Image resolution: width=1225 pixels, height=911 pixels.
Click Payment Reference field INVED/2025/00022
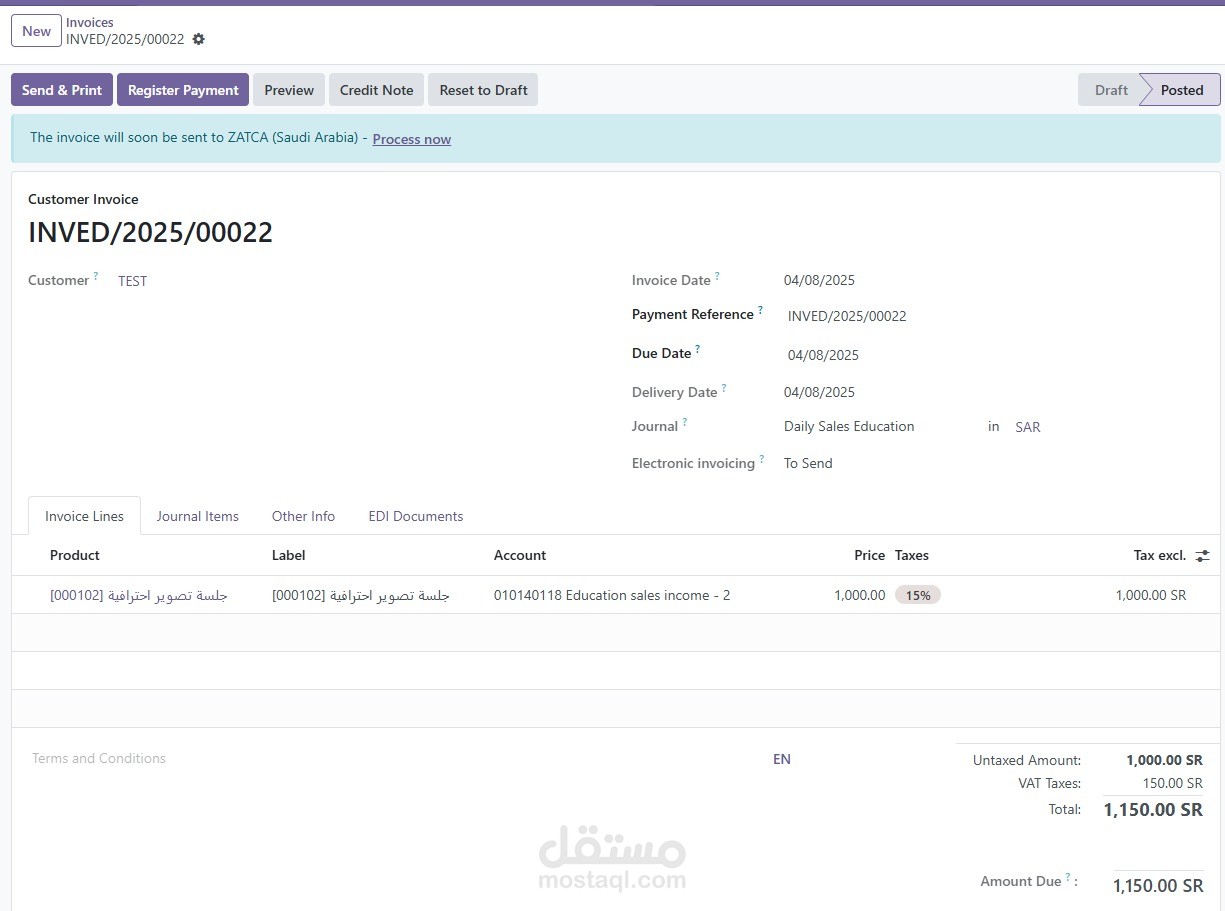847,316
